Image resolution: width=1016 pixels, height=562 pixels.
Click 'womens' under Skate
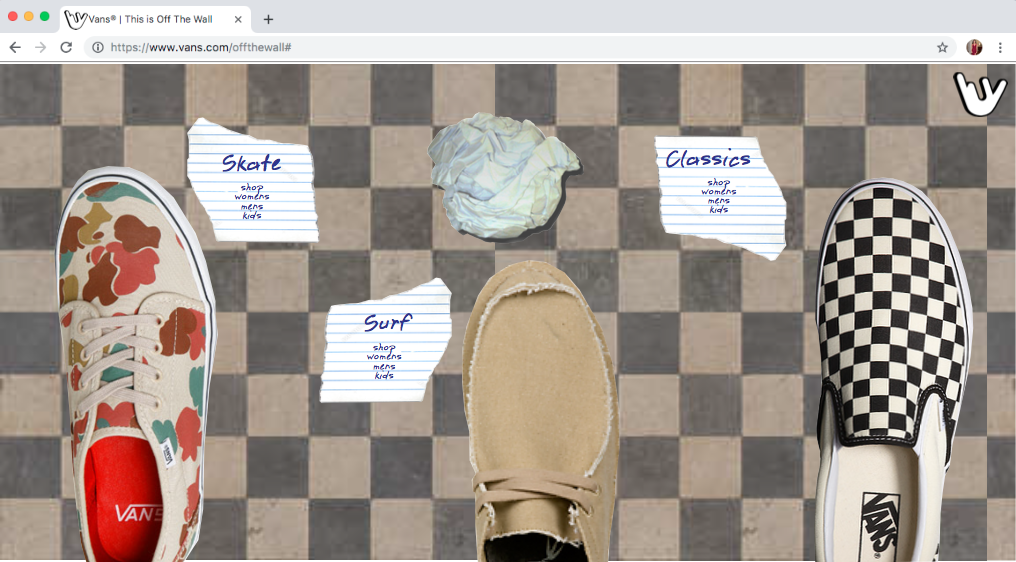pos(252,196)
